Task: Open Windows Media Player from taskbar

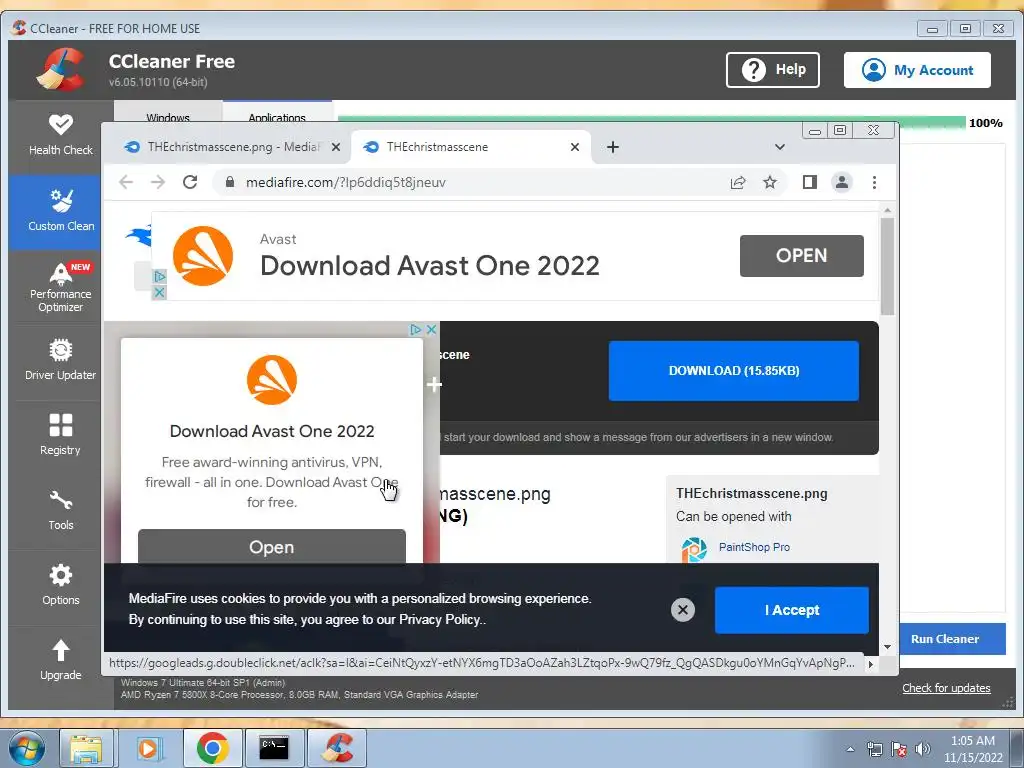Action: [148, 748]
